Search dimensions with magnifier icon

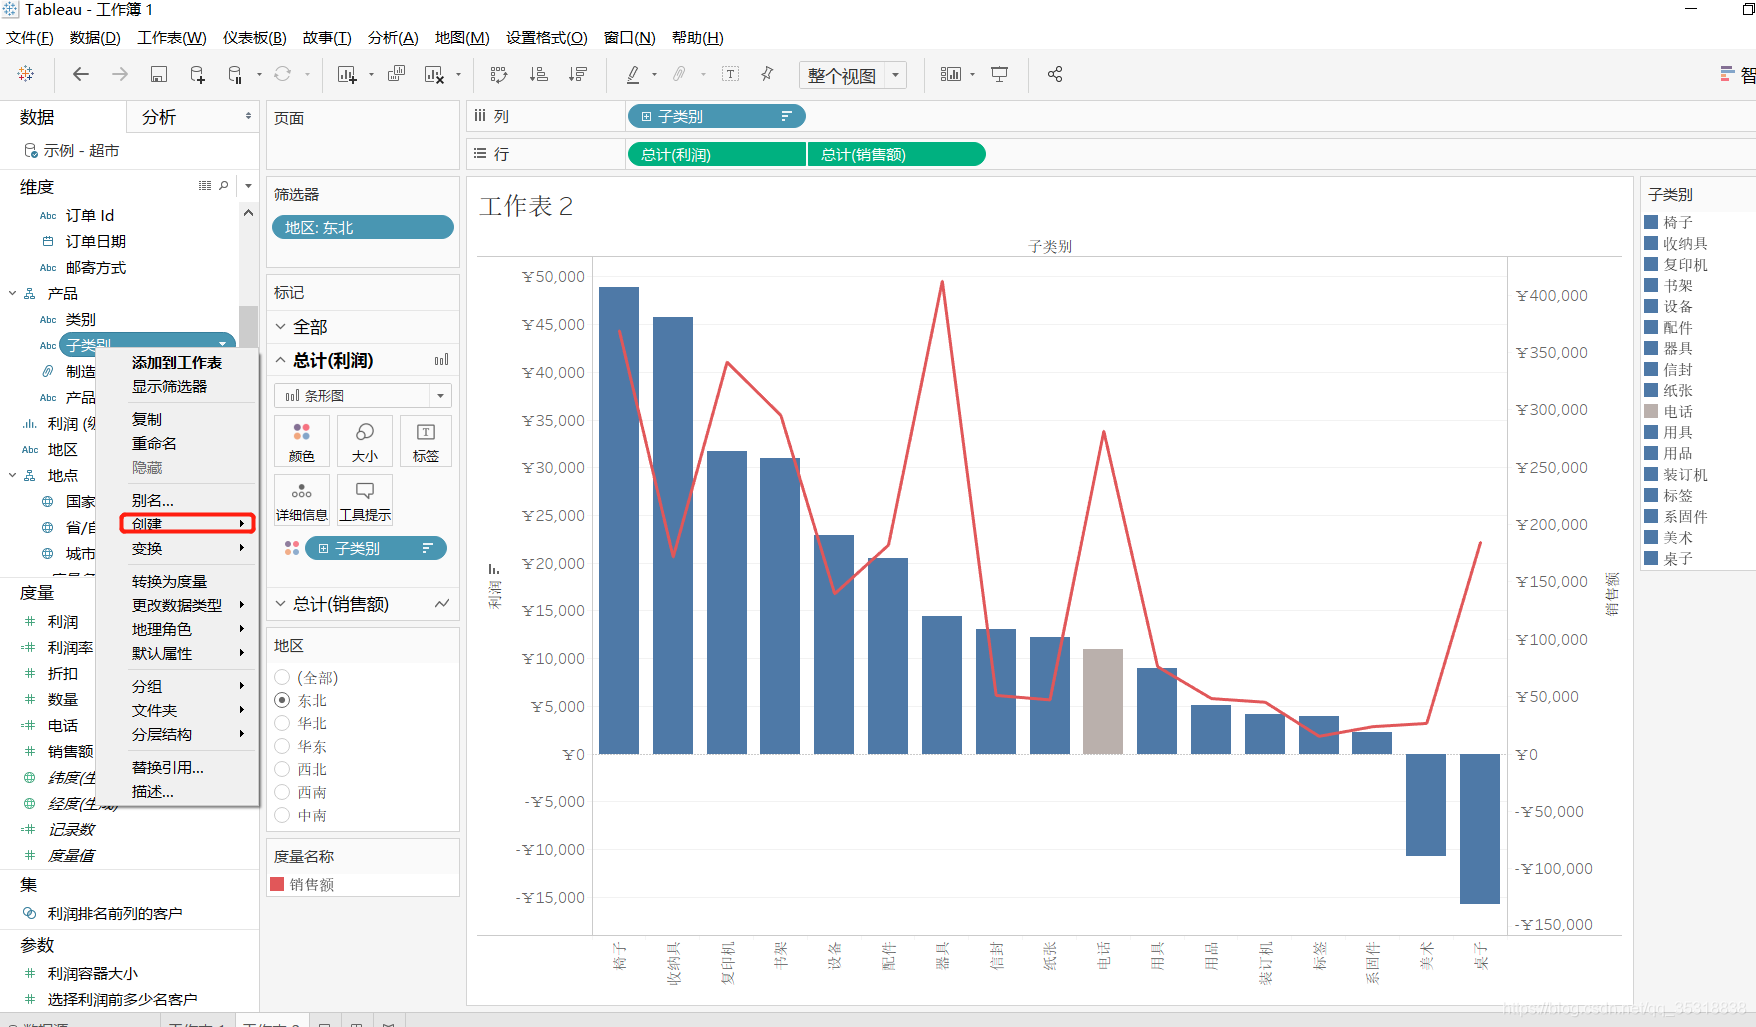[x=224, y=186]
